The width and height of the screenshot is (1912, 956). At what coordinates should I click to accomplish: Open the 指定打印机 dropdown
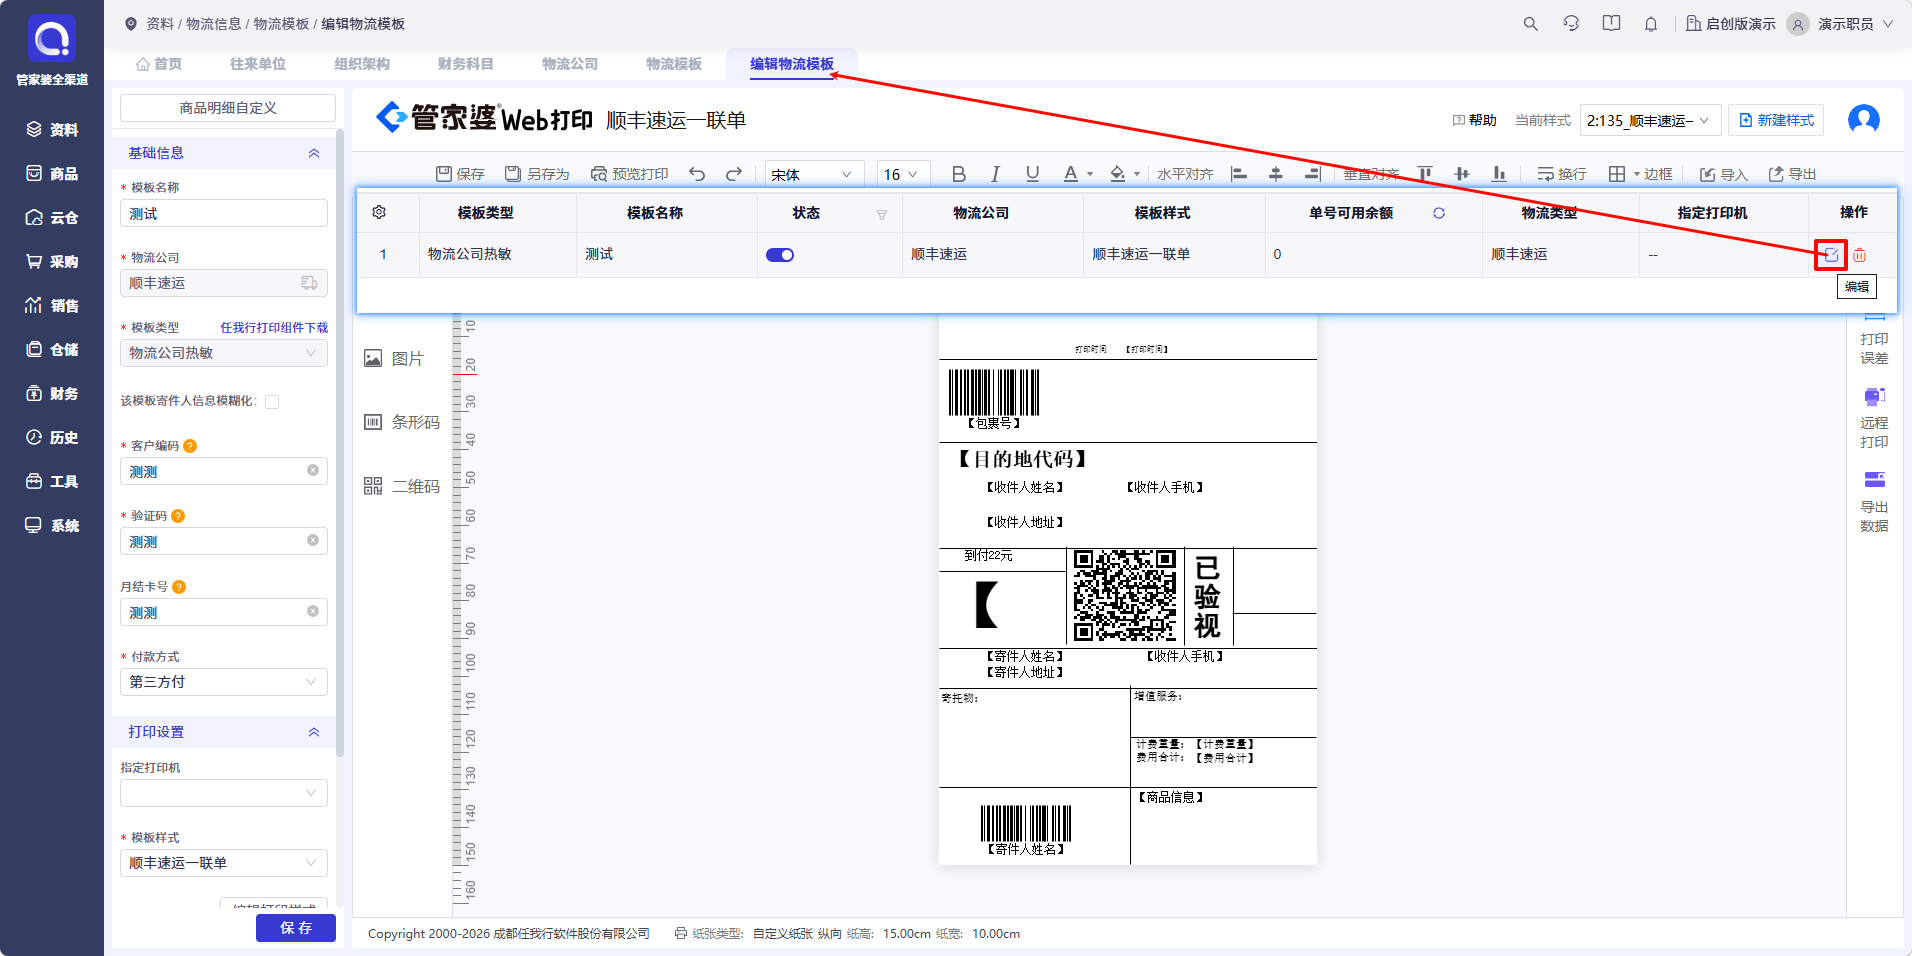[224, 793]
